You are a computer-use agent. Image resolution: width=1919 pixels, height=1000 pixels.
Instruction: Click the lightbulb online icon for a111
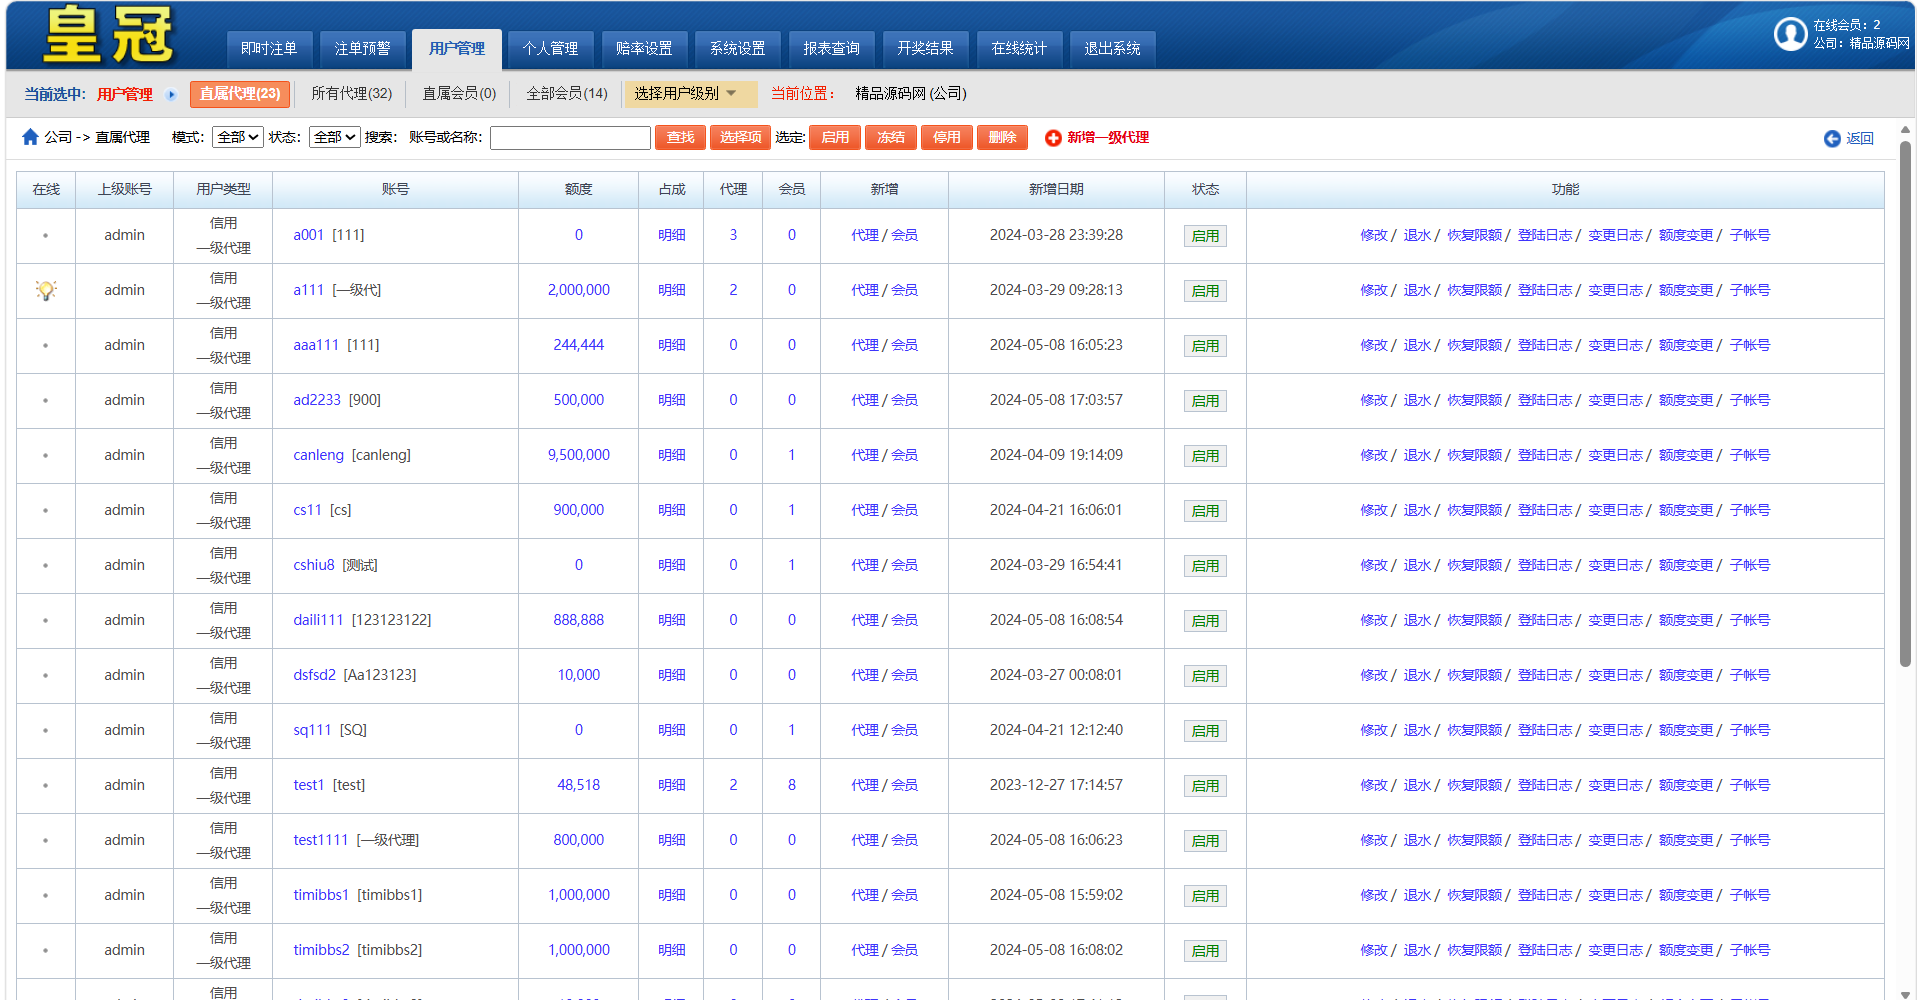click(46, 290)
